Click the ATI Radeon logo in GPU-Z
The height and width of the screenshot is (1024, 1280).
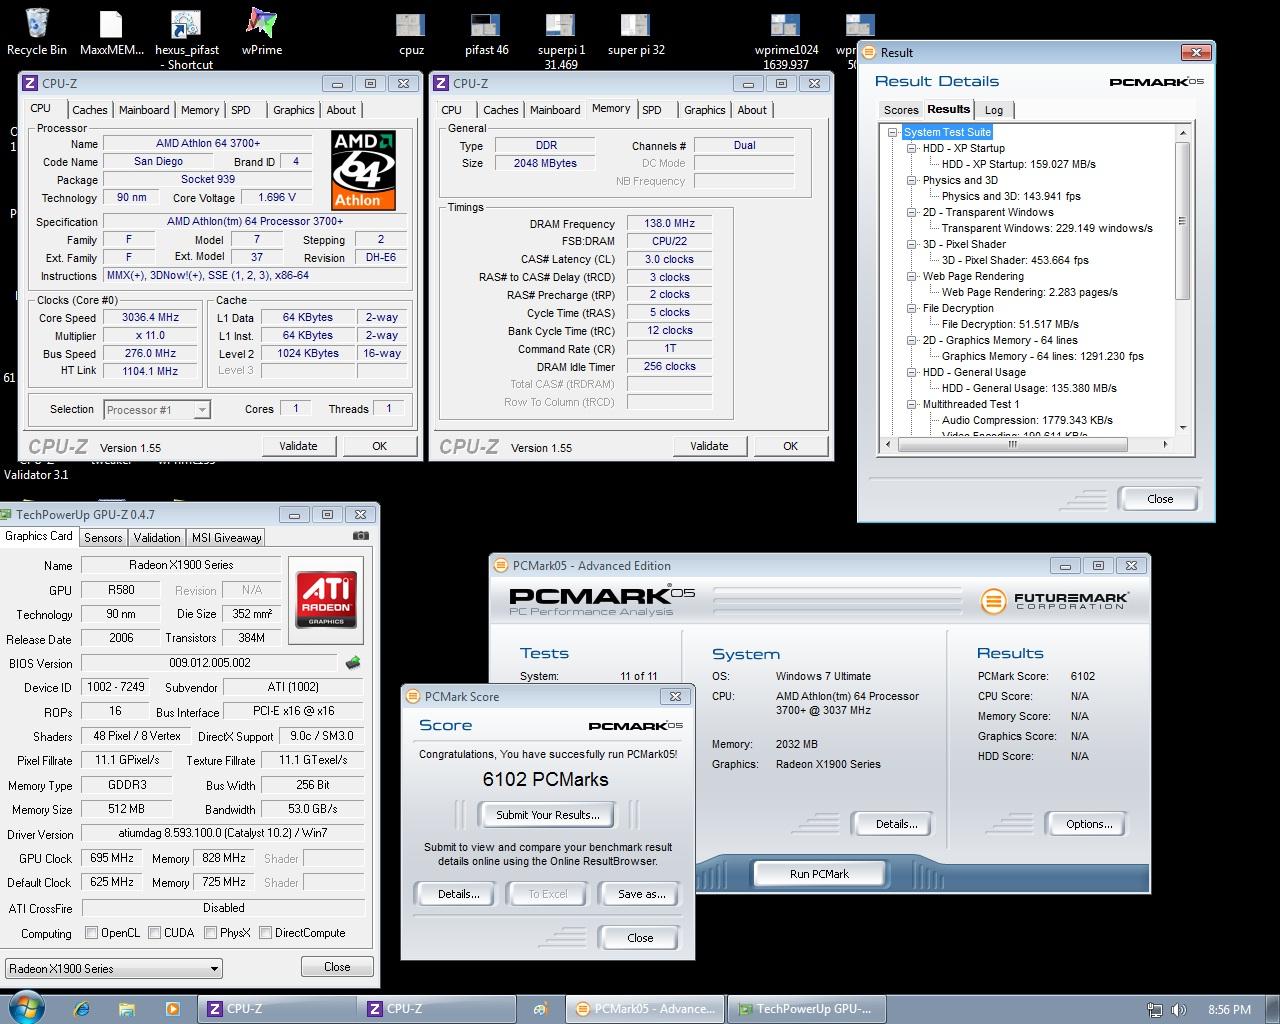pos(326,600)
